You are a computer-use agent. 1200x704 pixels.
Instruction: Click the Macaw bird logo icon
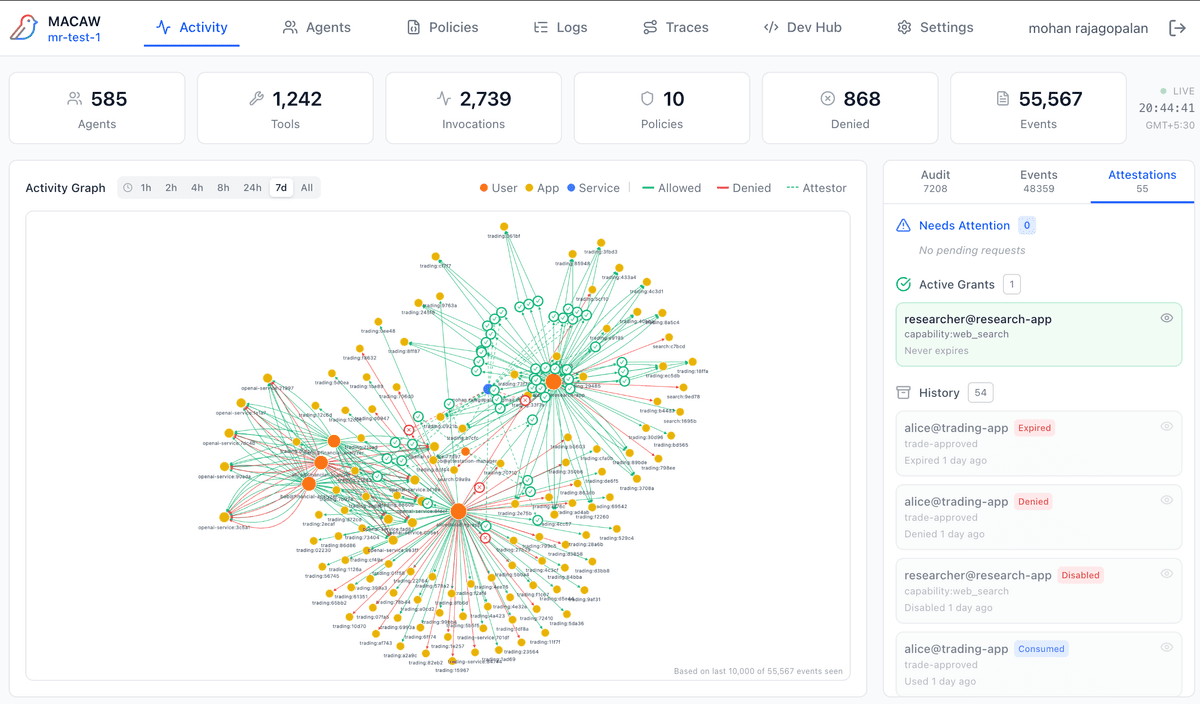tap(24, 28)
